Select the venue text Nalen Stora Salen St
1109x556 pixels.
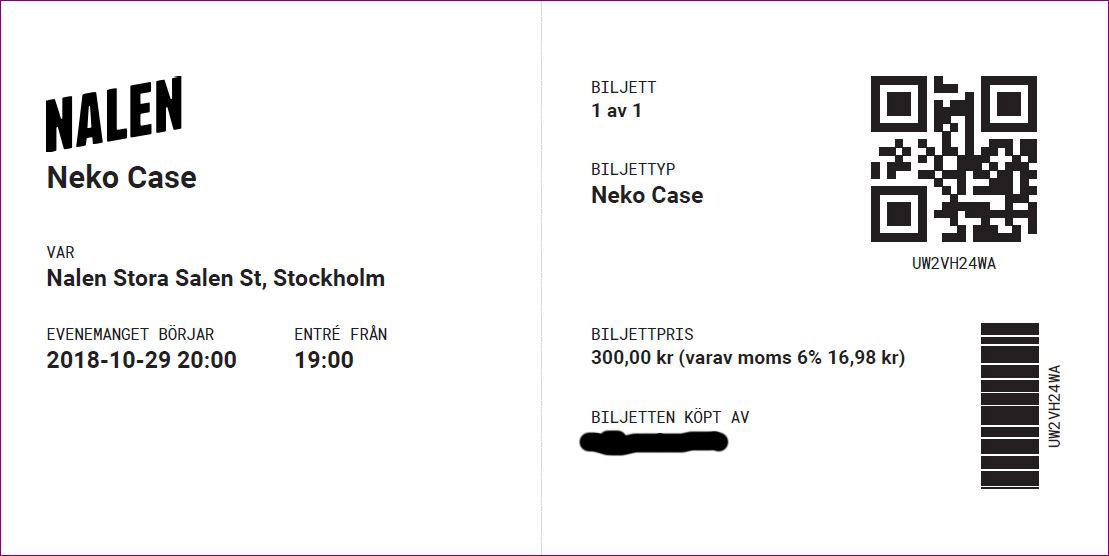tap(153, 278)
